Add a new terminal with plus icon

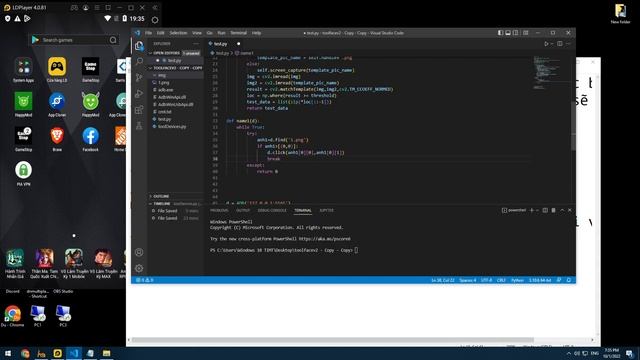click(x=531, y=210)
